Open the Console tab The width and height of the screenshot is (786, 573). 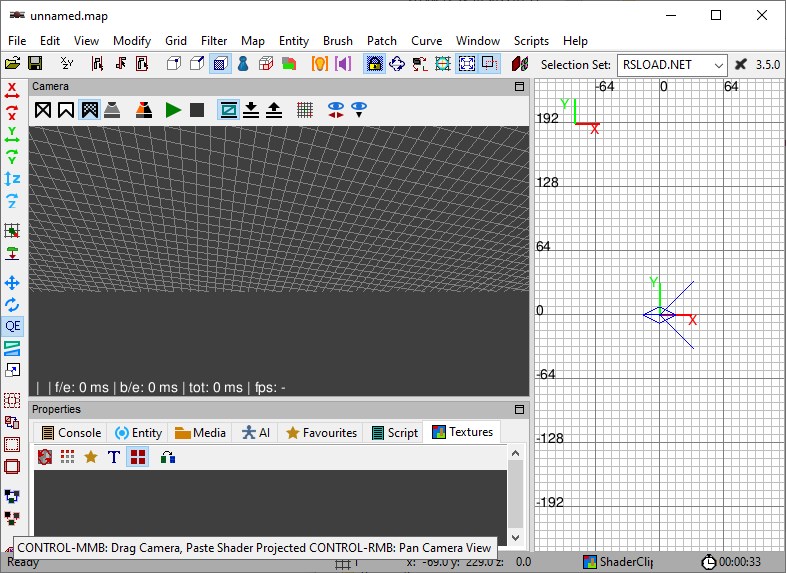[71, 433]
